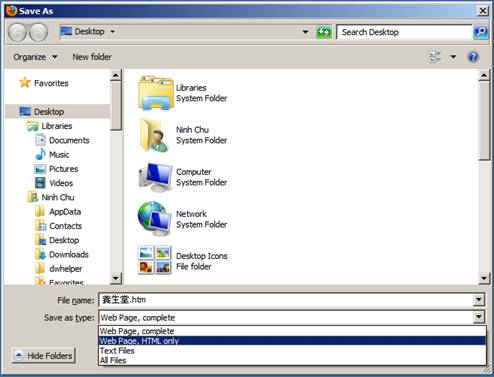
Task: Click the Forward navigation arrow button
Action: (39, 32)
